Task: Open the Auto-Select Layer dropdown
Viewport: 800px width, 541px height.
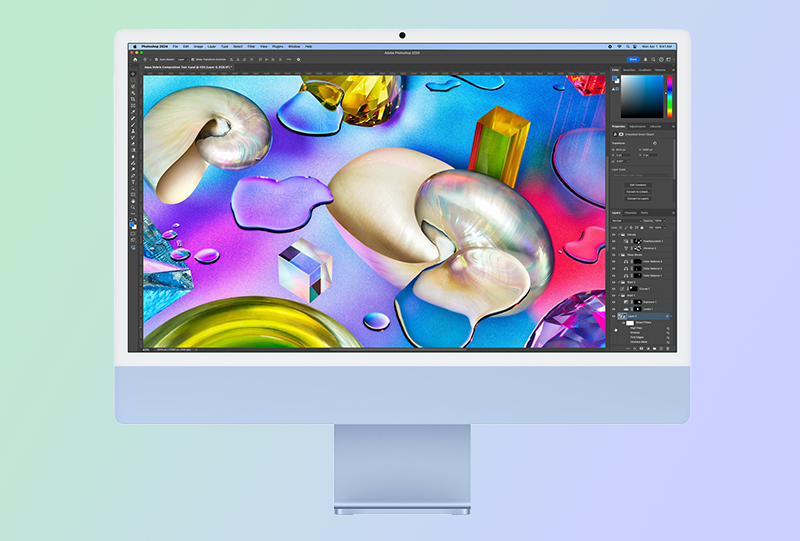Action: click(183, 60)
